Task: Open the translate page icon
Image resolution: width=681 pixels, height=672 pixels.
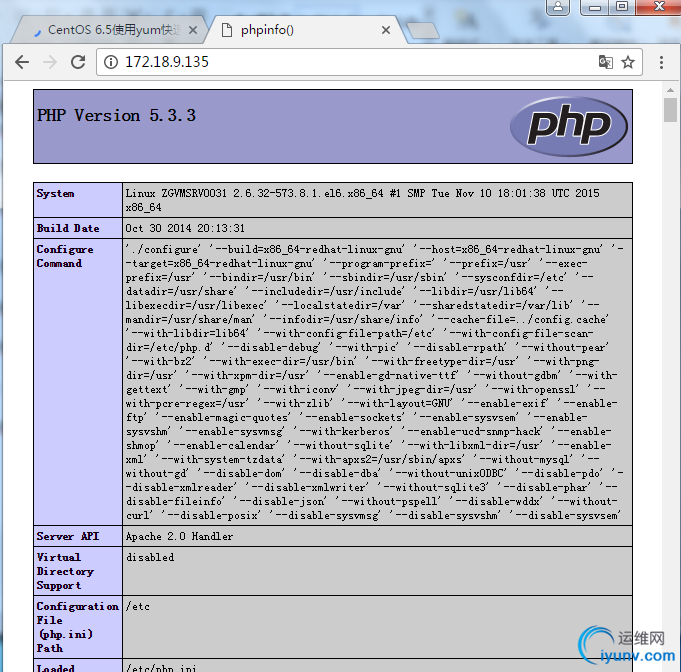Action: click(x=605, y=62)
